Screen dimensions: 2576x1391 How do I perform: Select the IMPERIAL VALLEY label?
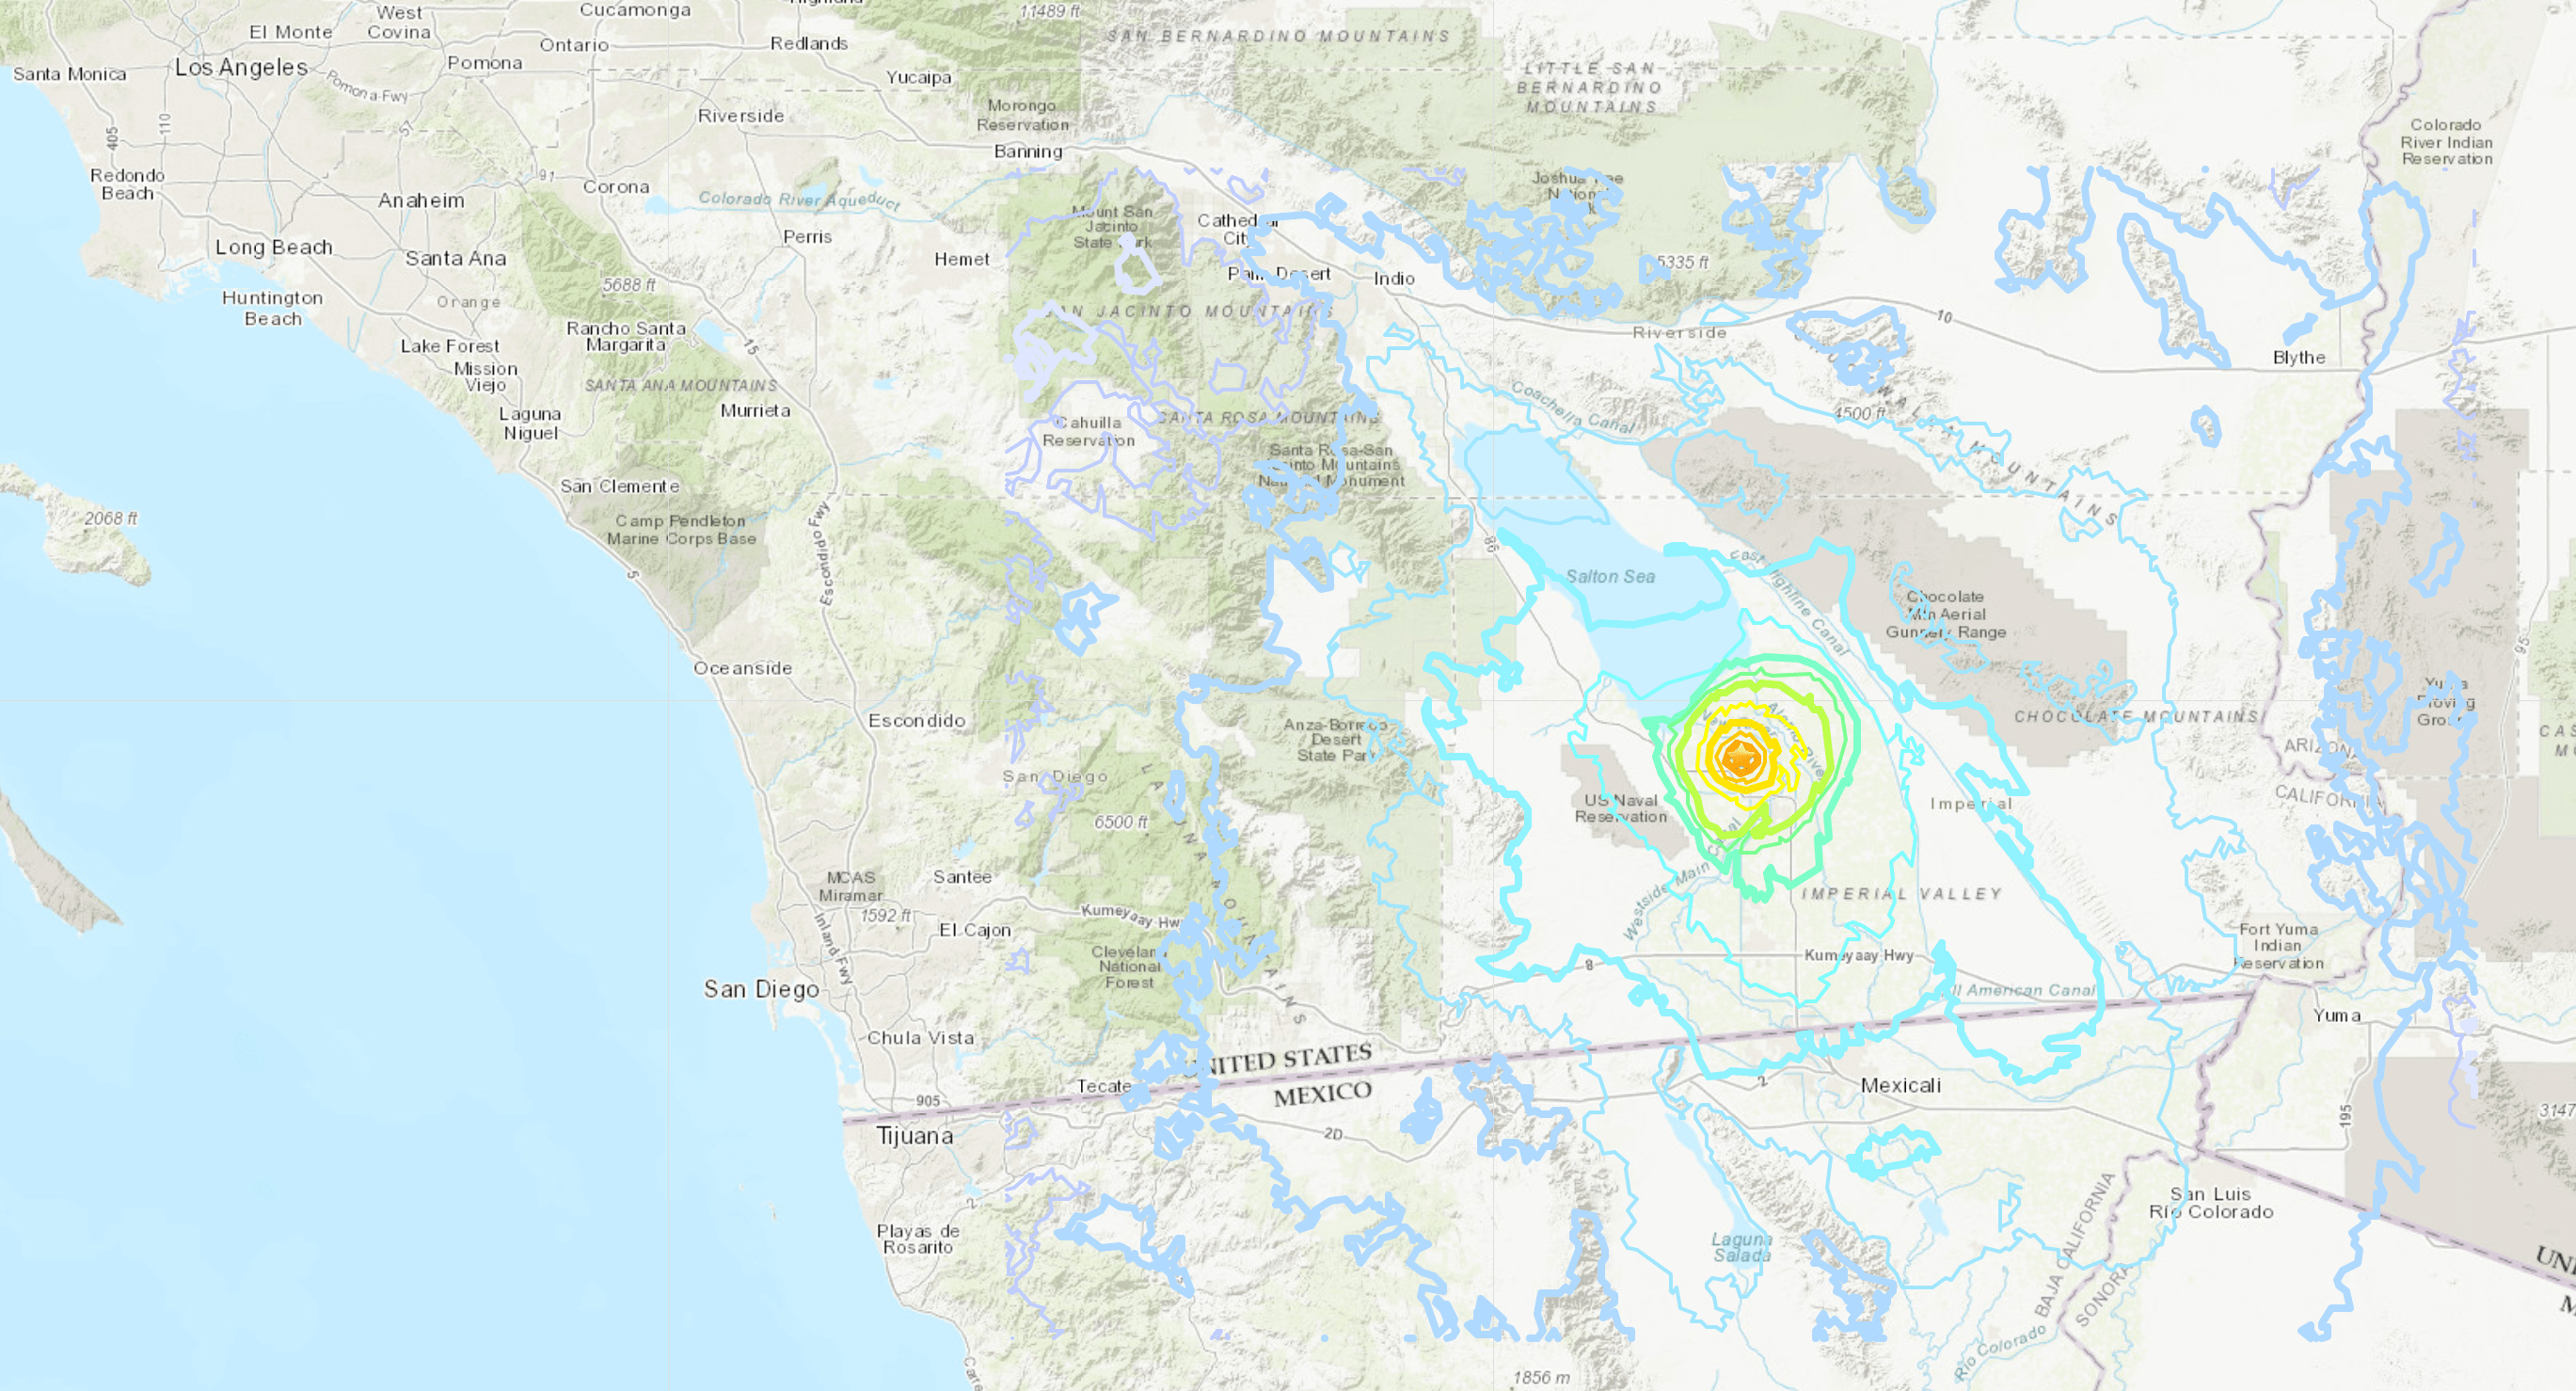point(1902,894)
